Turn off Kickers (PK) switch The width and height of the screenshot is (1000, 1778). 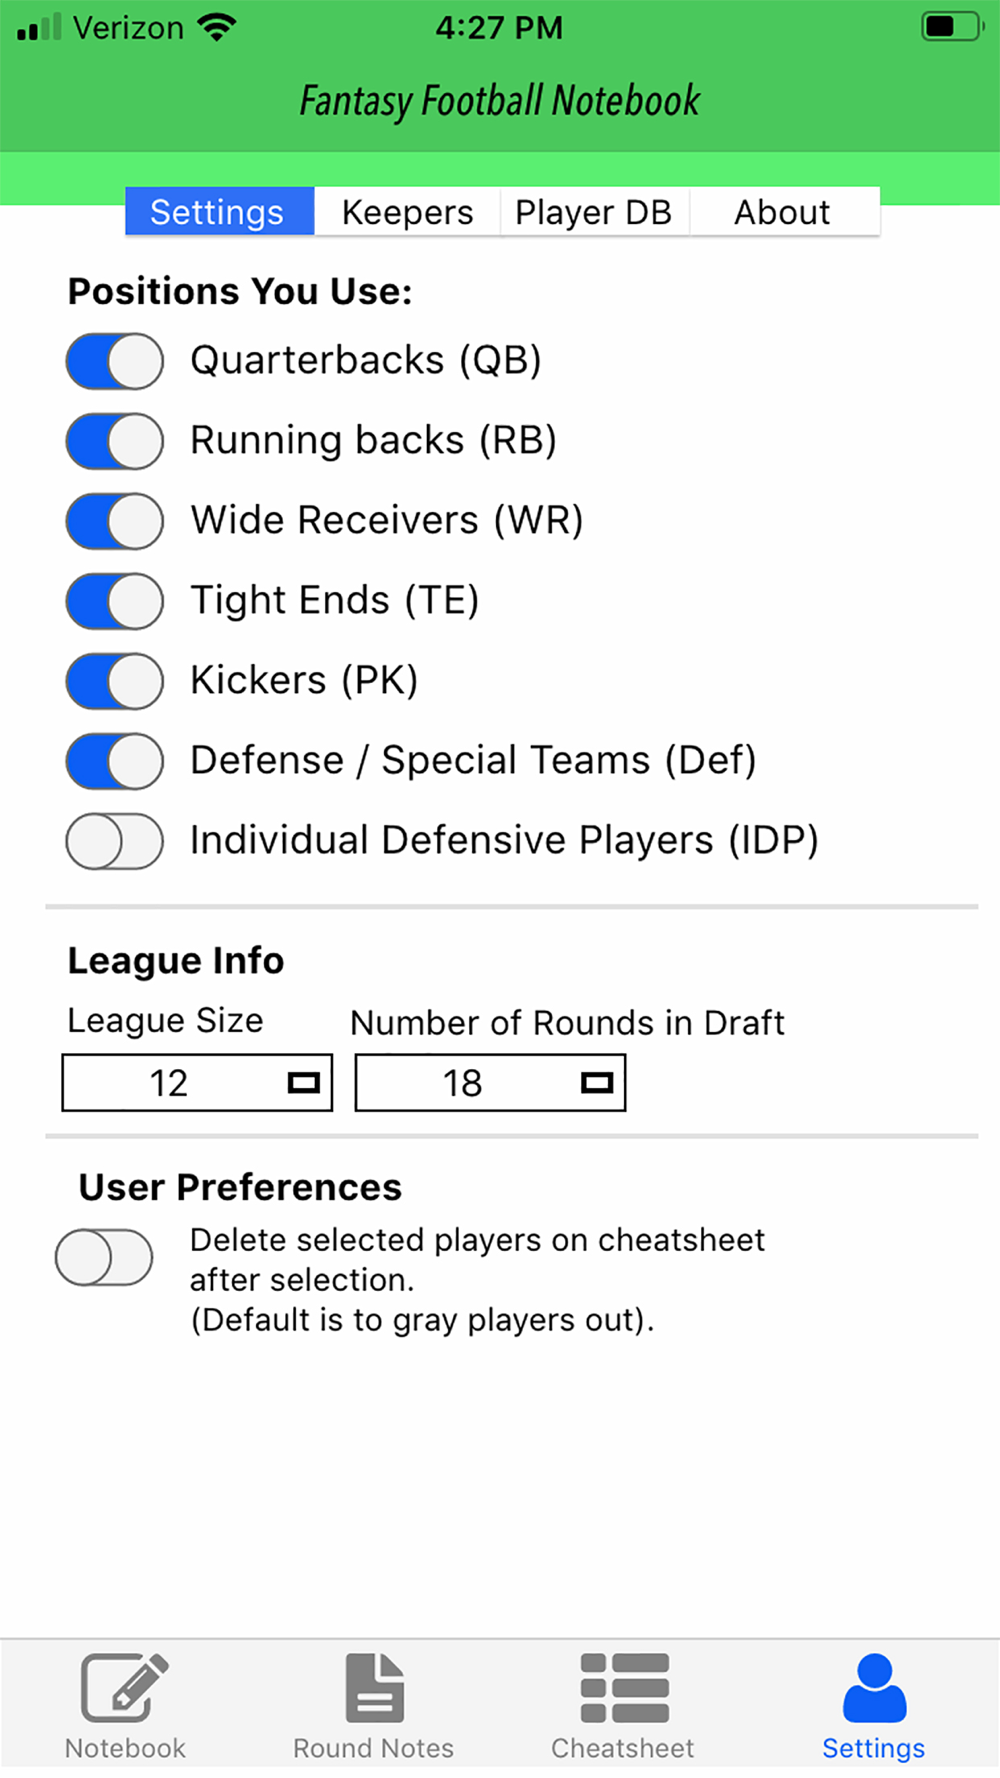click(x=115, y=681)
